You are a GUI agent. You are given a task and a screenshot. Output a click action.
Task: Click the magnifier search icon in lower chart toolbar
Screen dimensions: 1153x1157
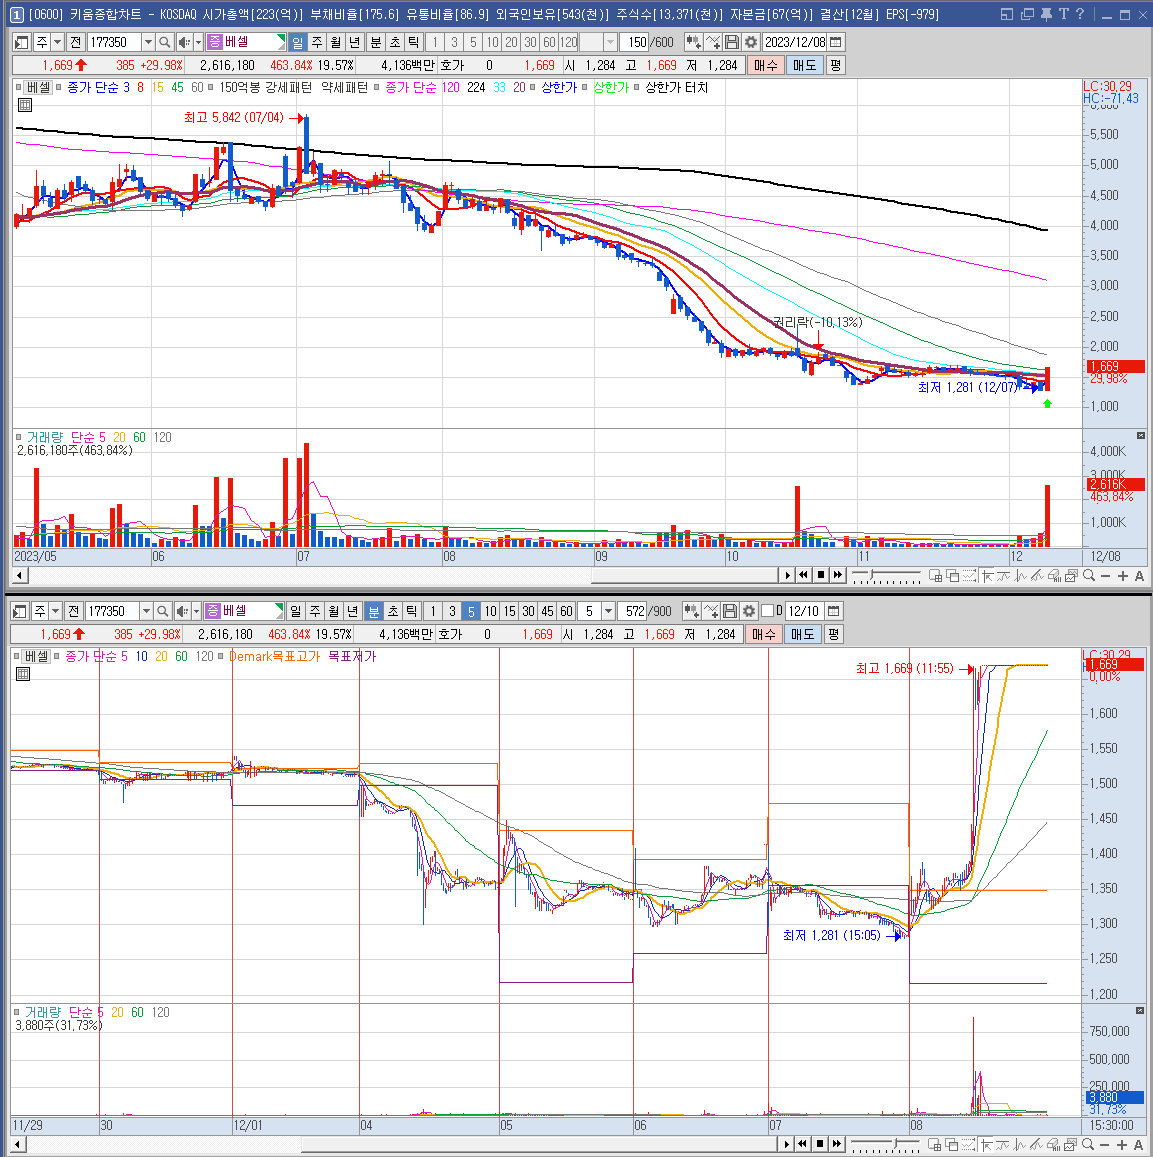tap(162, 611)
